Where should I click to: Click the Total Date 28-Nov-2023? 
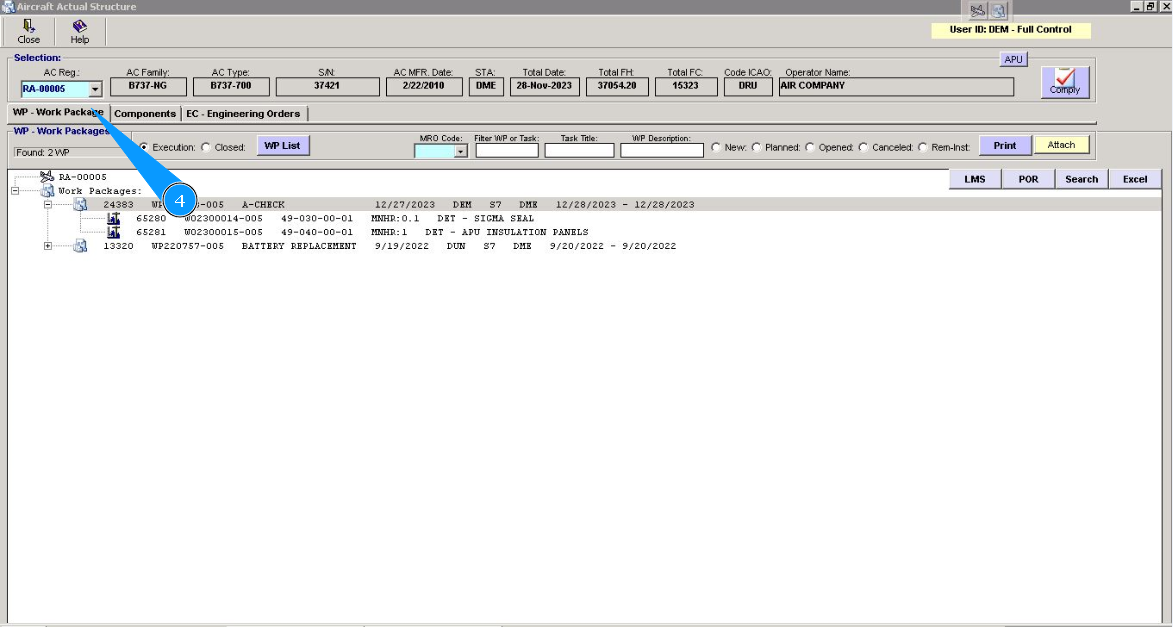[545, 86]
